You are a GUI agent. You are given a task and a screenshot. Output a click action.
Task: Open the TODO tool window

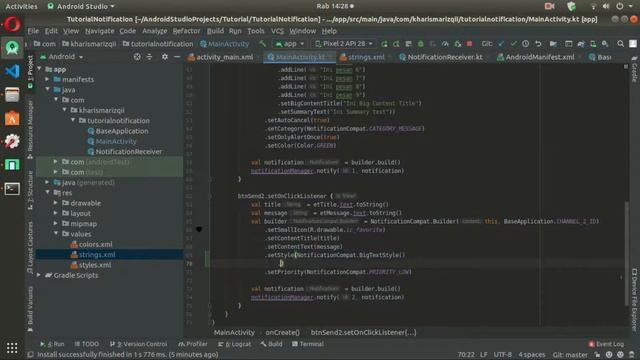coord(87,344)
